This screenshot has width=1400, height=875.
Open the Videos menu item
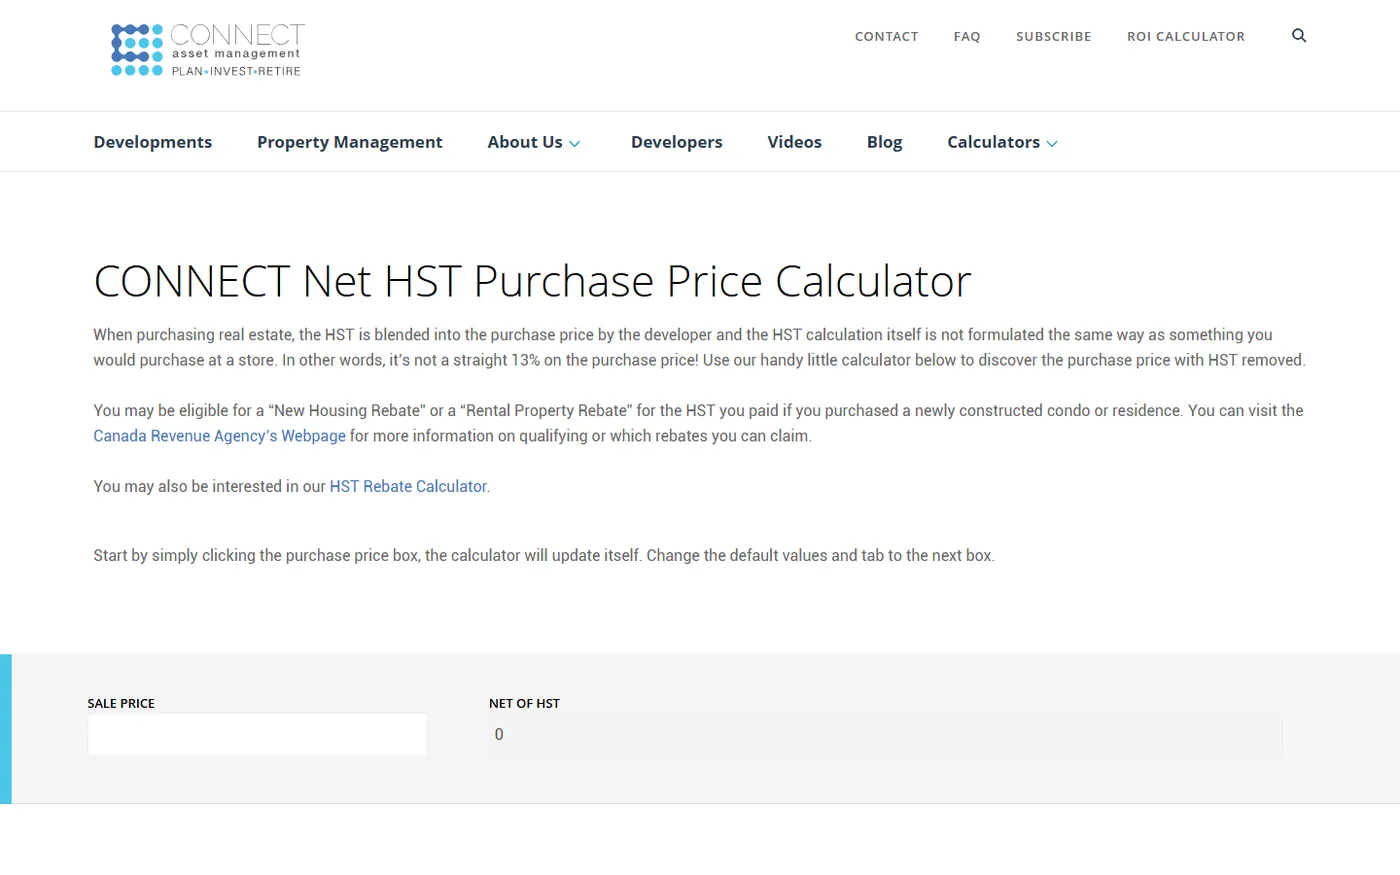795,142
